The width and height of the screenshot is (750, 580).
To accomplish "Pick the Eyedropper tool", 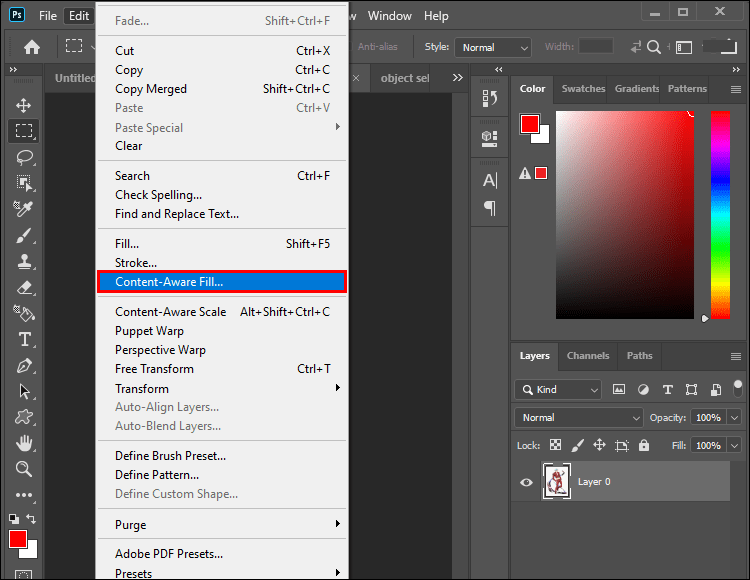I will coord(24,209).
